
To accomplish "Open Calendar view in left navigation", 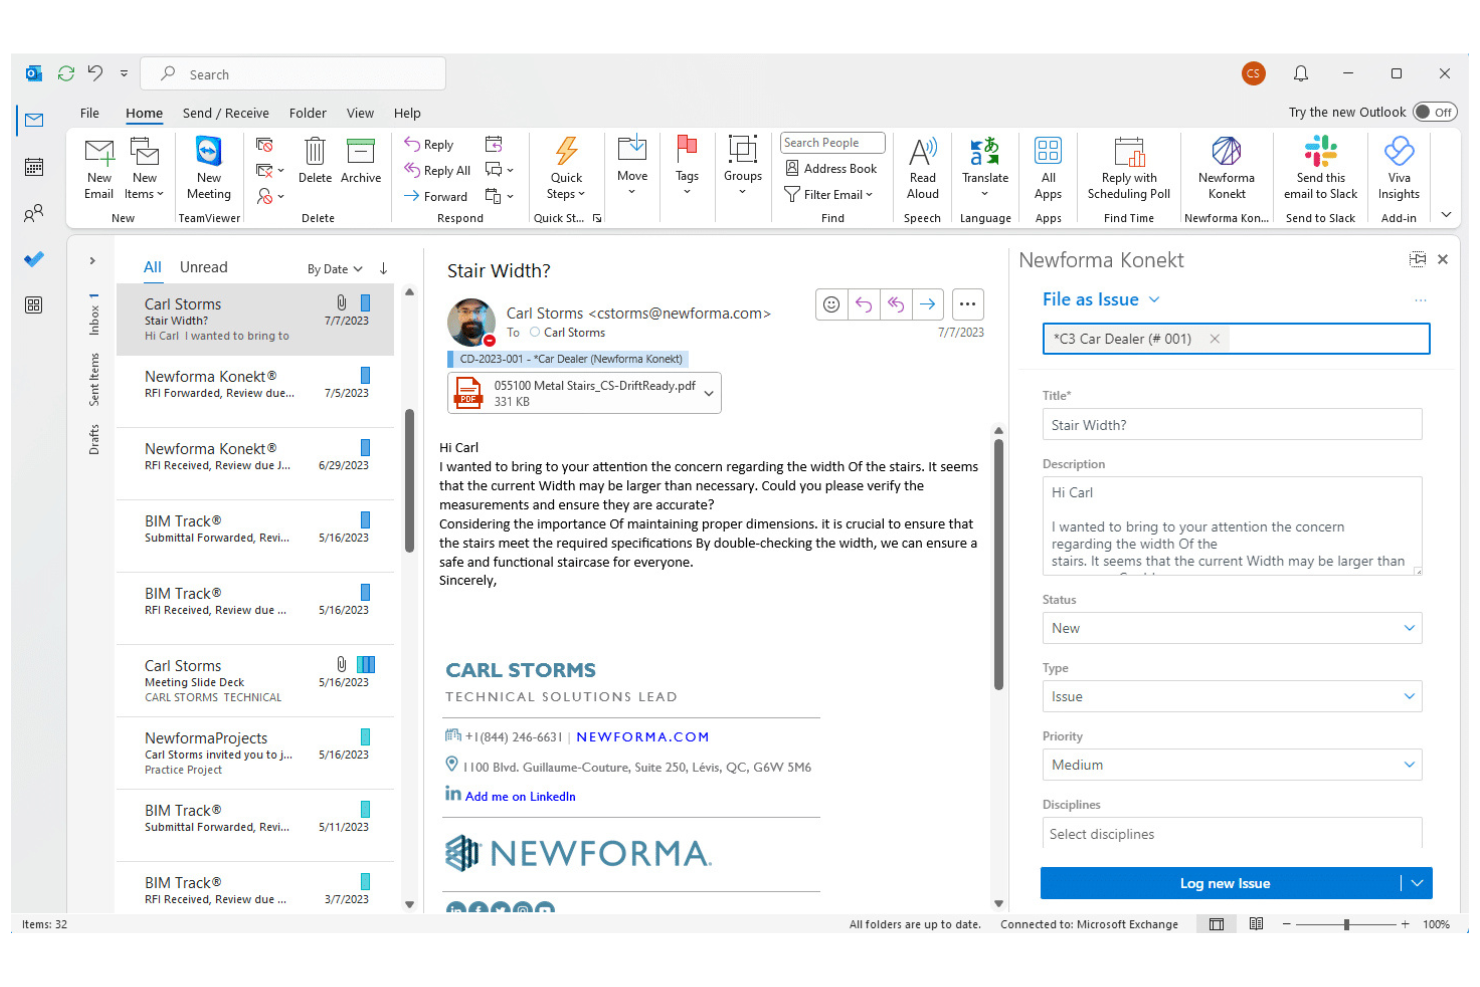I will pos(34,167).
